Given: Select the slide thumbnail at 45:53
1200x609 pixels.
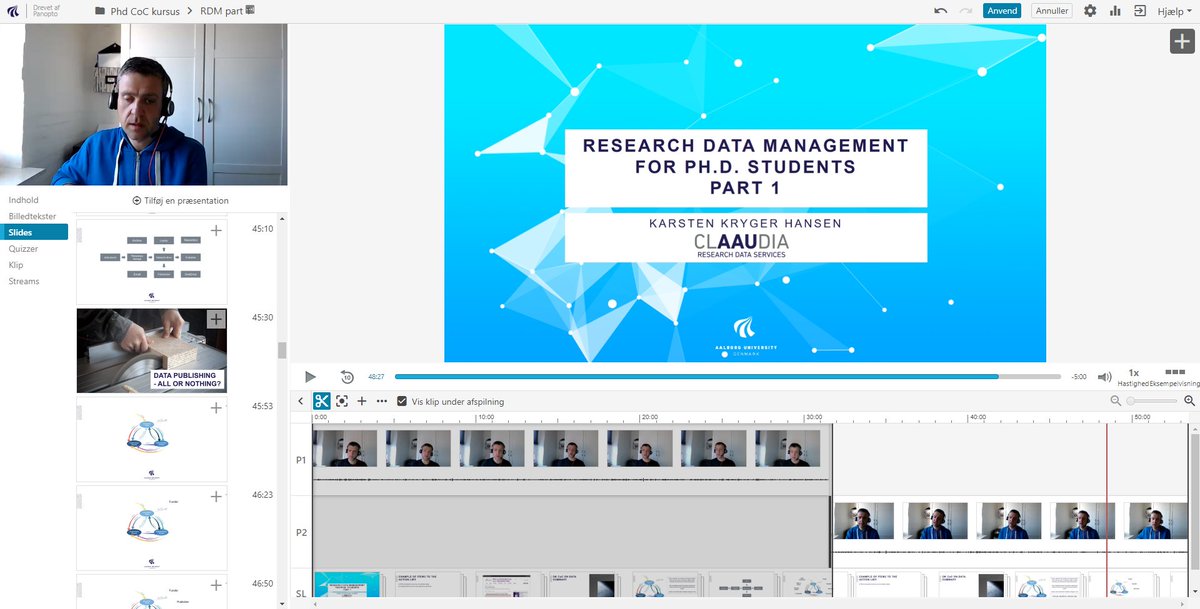Looking at the screenshot, I should [x=152, y=439].
